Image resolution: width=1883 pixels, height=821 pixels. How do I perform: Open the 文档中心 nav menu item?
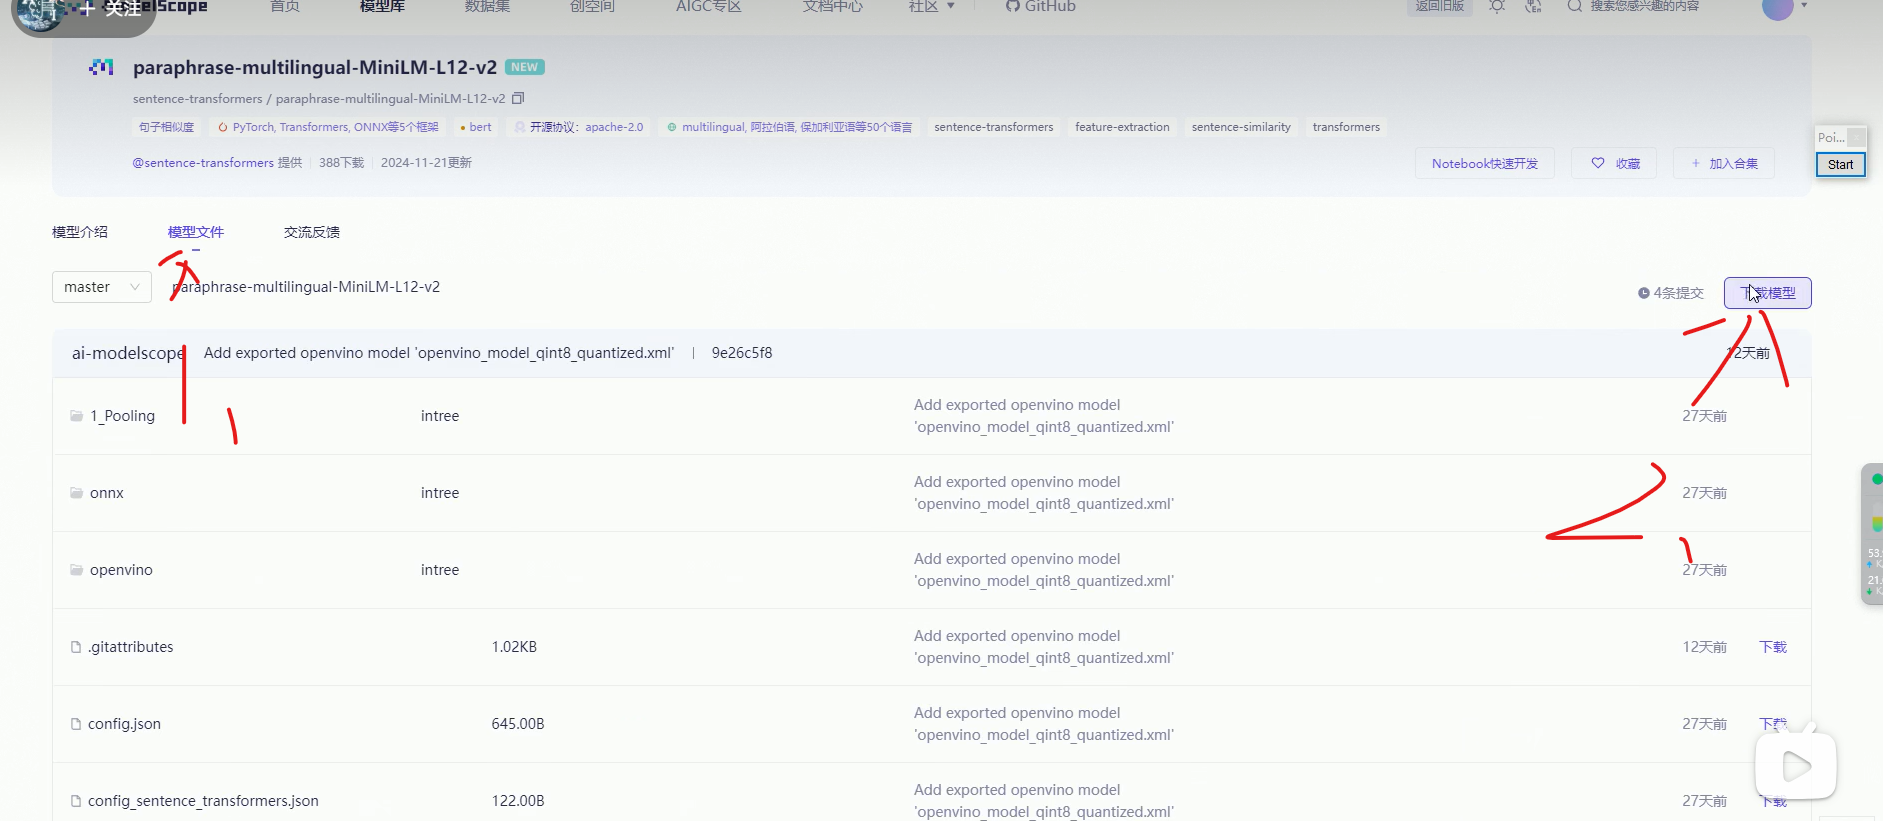click(832, 7)
